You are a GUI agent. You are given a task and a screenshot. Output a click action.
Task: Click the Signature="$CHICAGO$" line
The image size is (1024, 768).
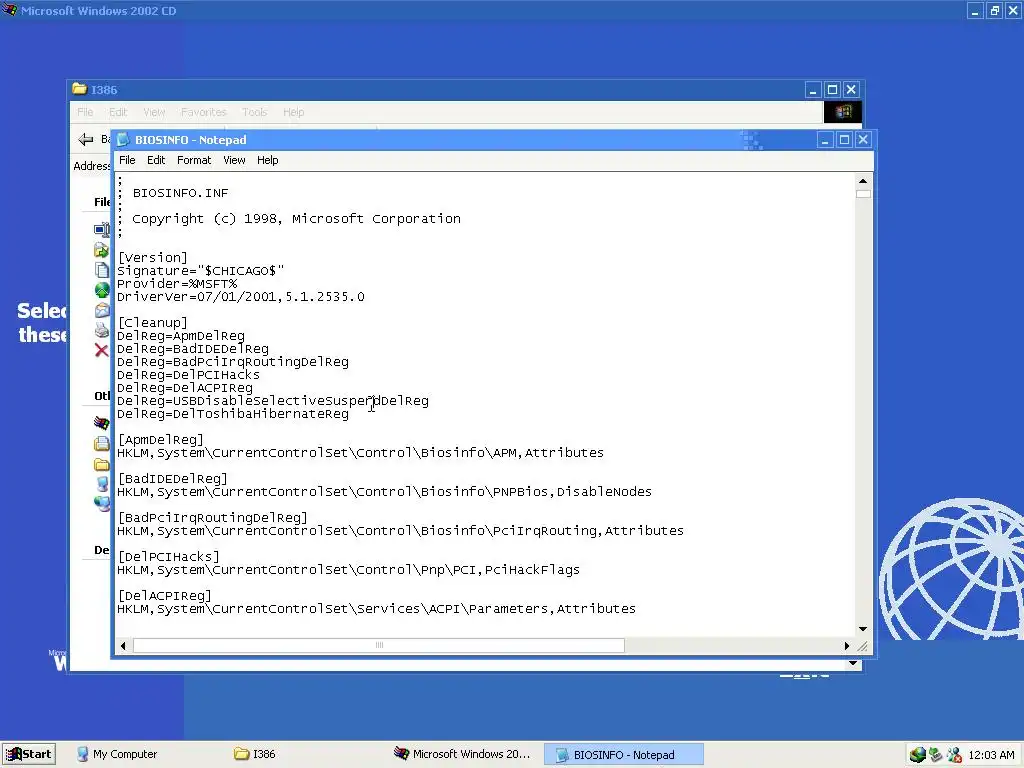click(x=200, y=270)
